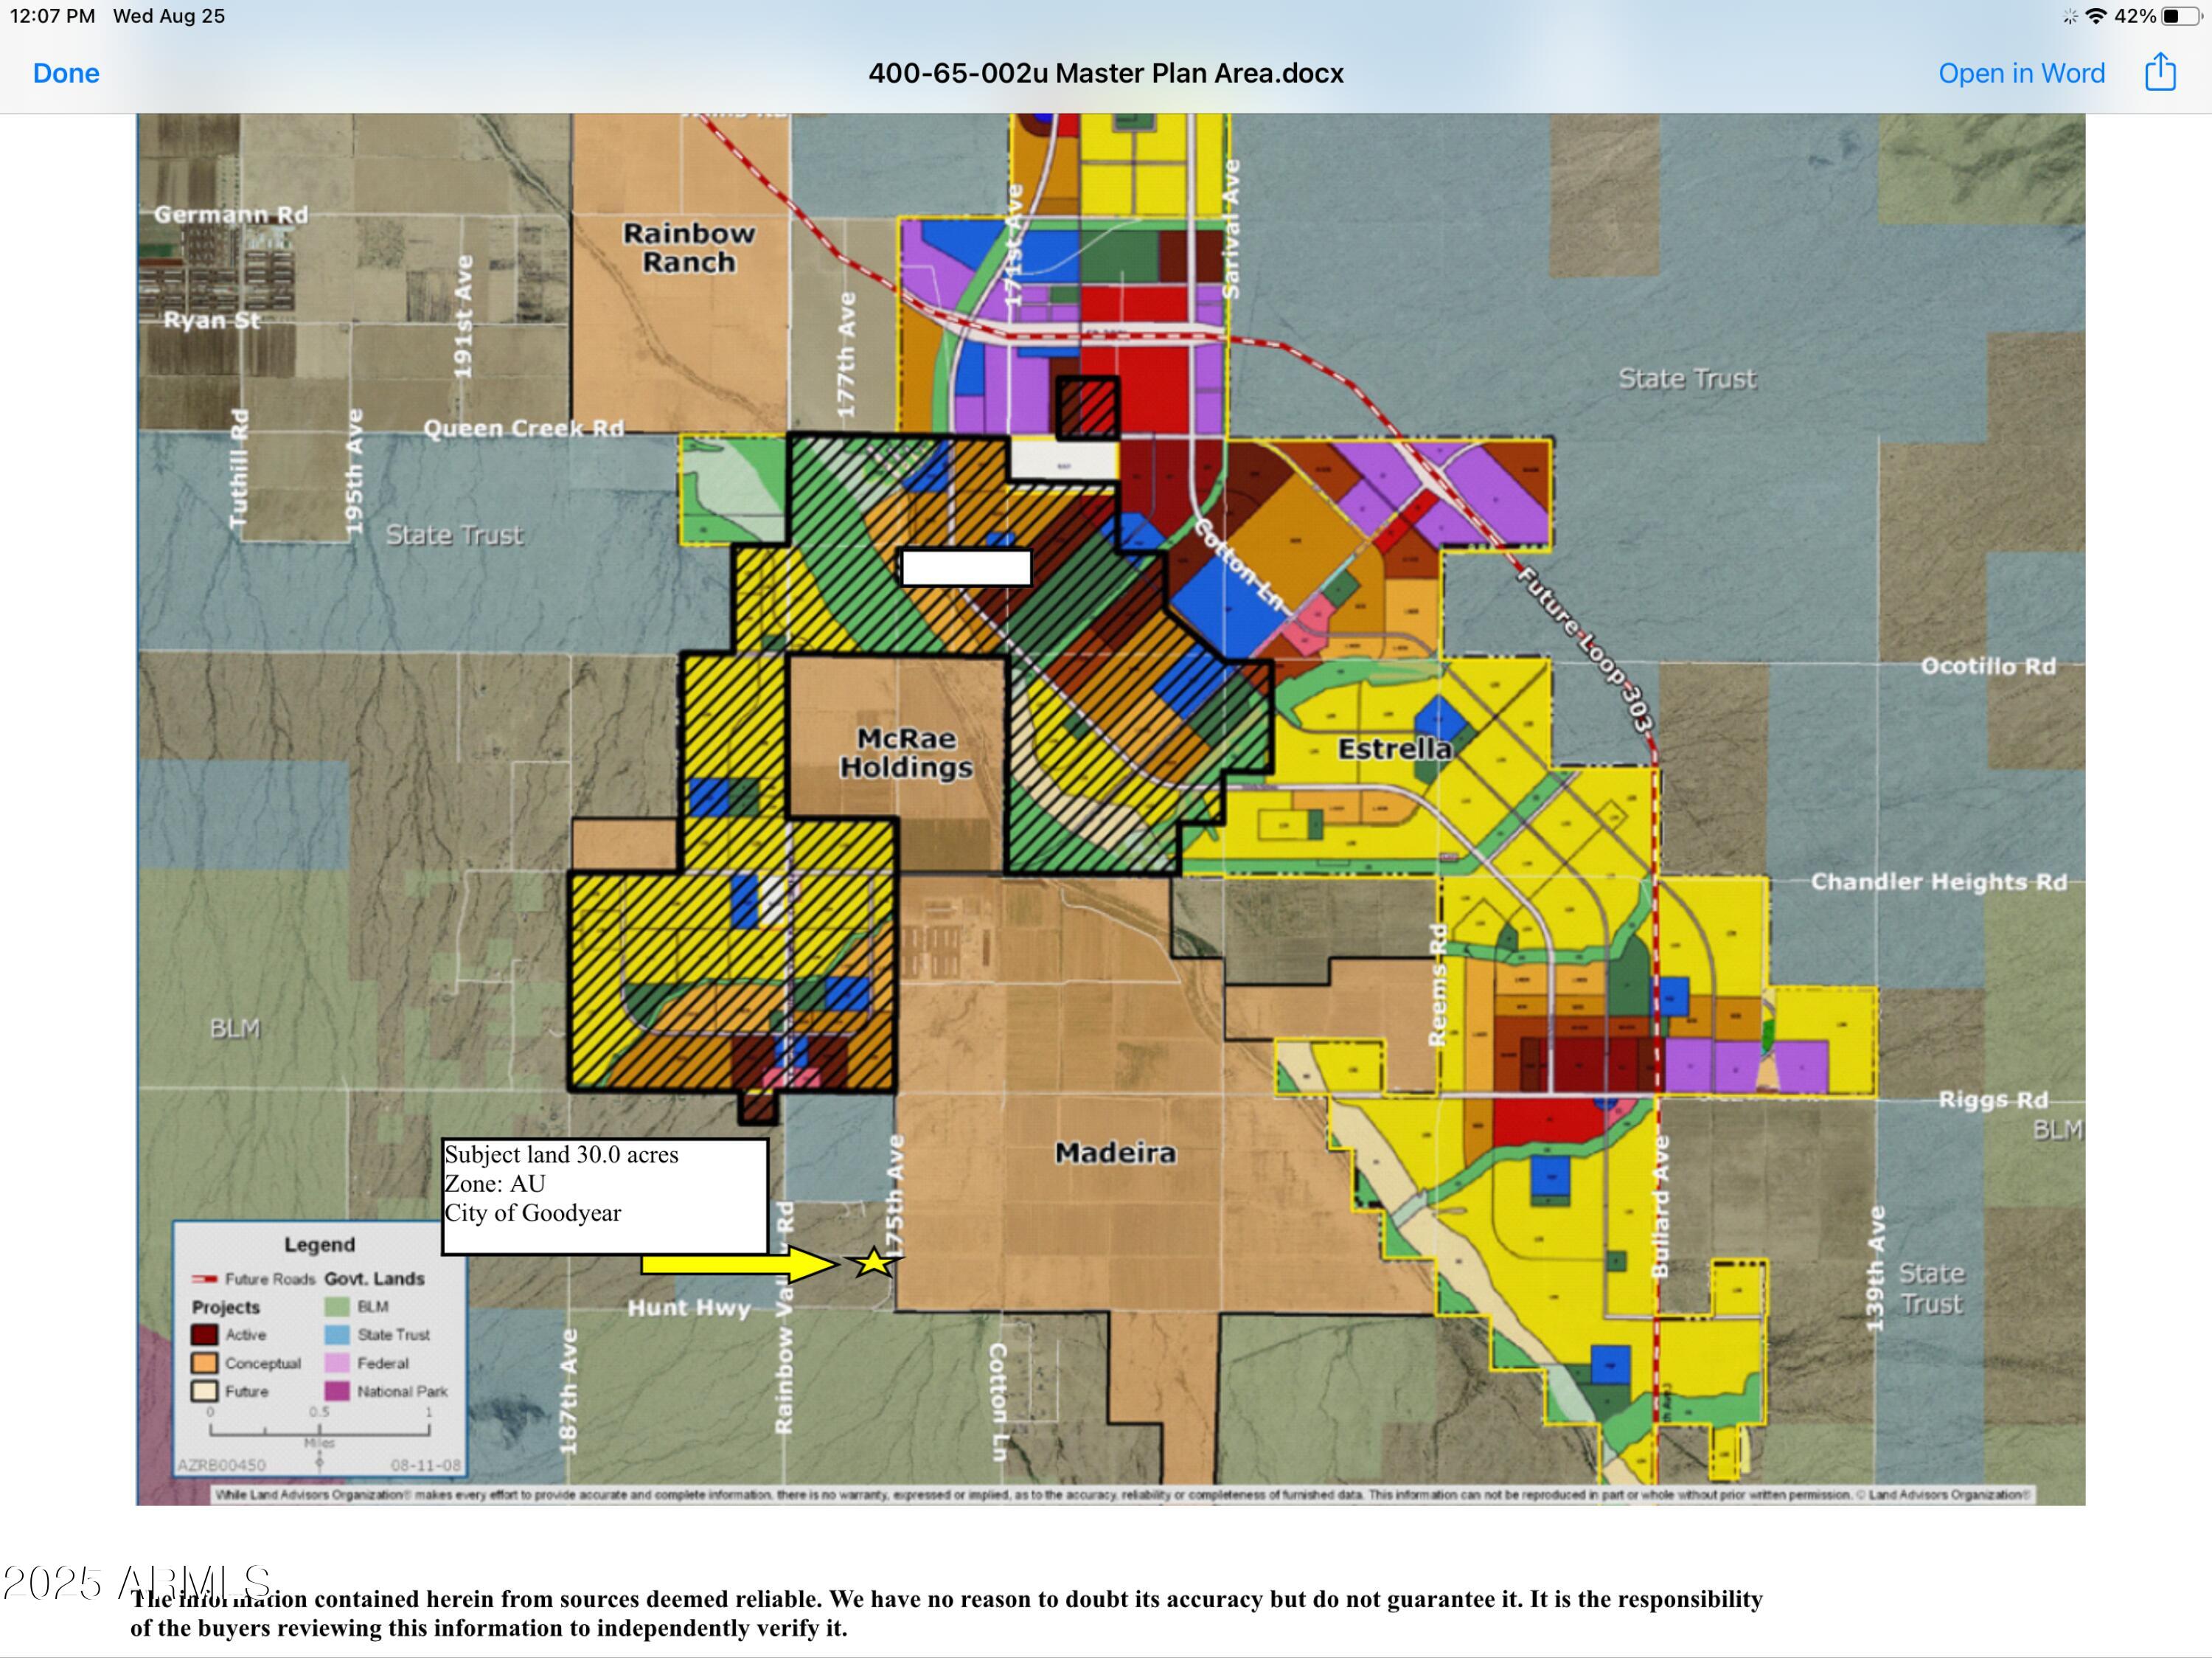The image size is (2212, 1658).
Task: Tap the Open in Word link
Action: point(2021,73)
